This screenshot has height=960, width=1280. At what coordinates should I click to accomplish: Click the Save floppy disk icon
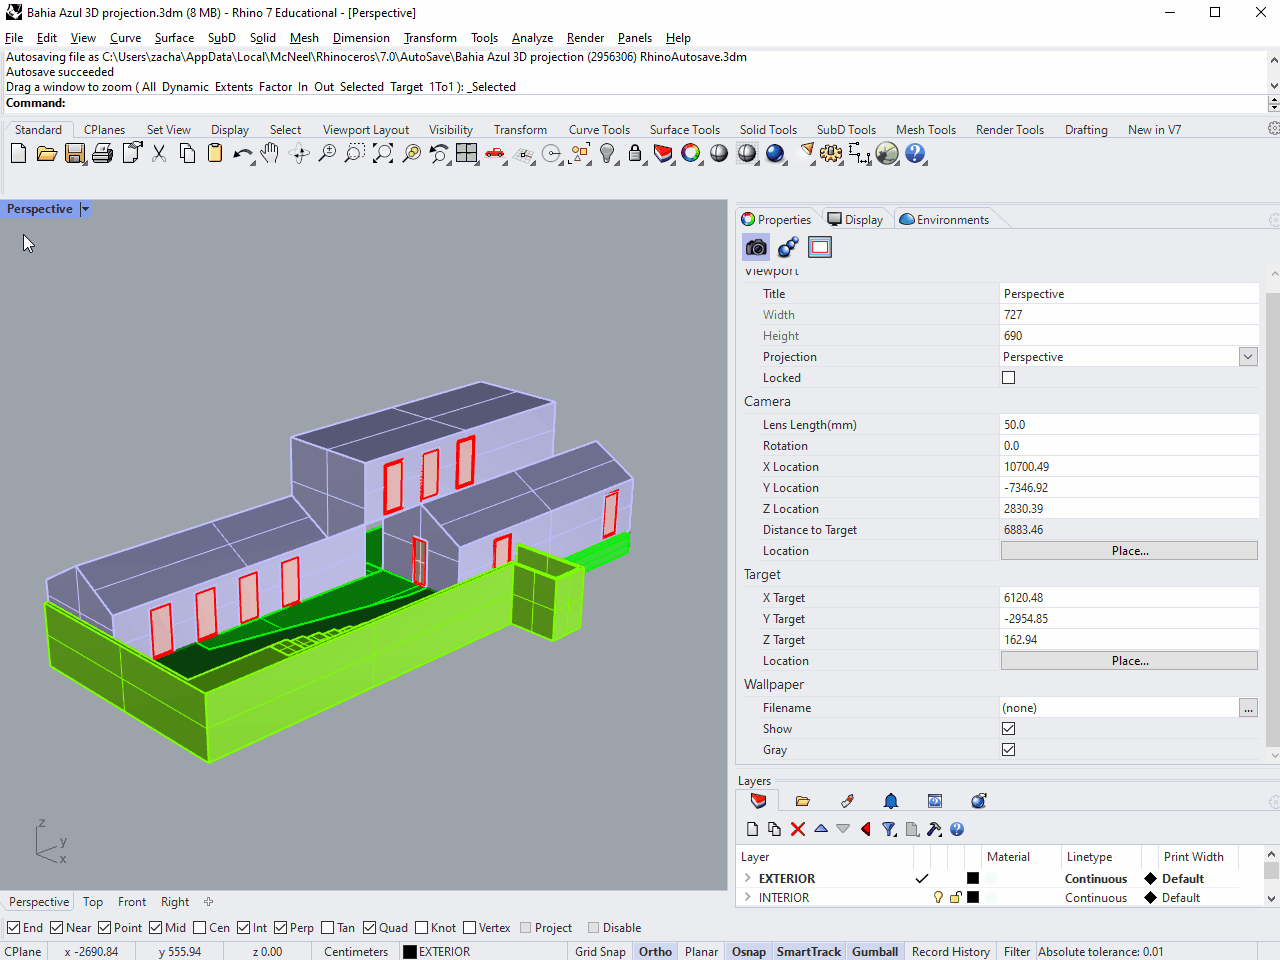pos(75,153)
